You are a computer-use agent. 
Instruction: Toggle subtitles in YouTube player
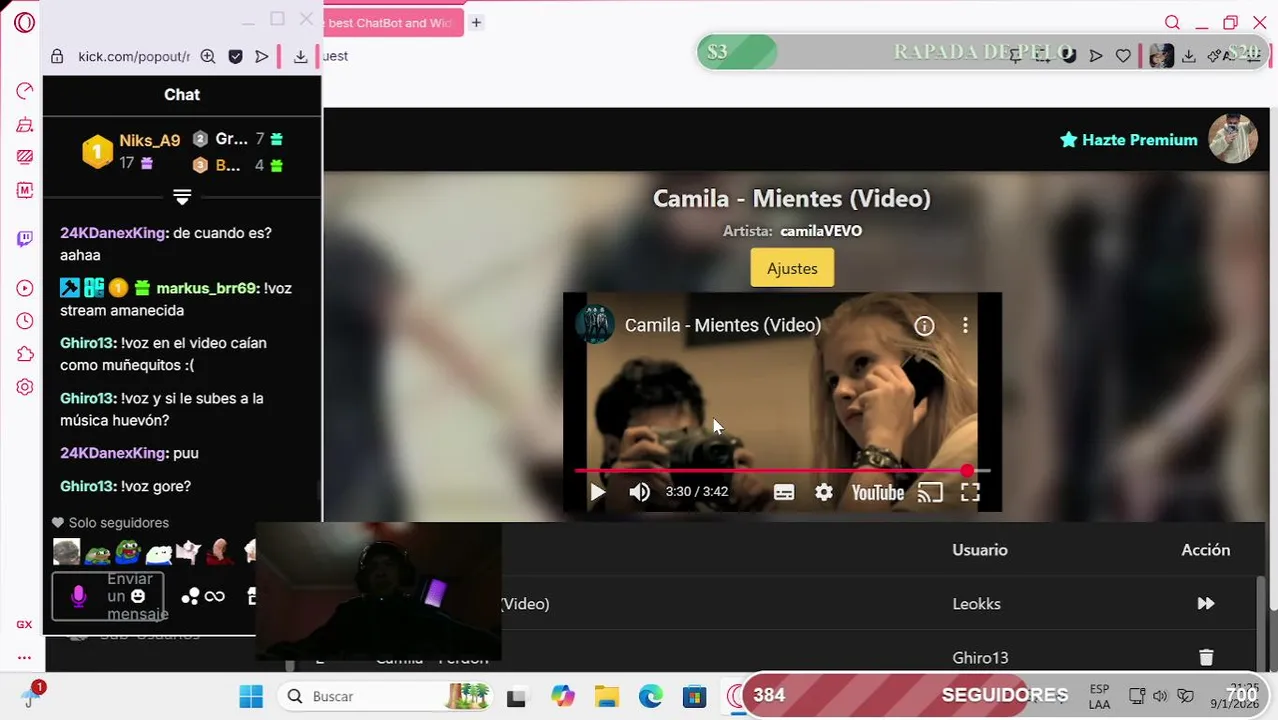[x=784, y=492]
